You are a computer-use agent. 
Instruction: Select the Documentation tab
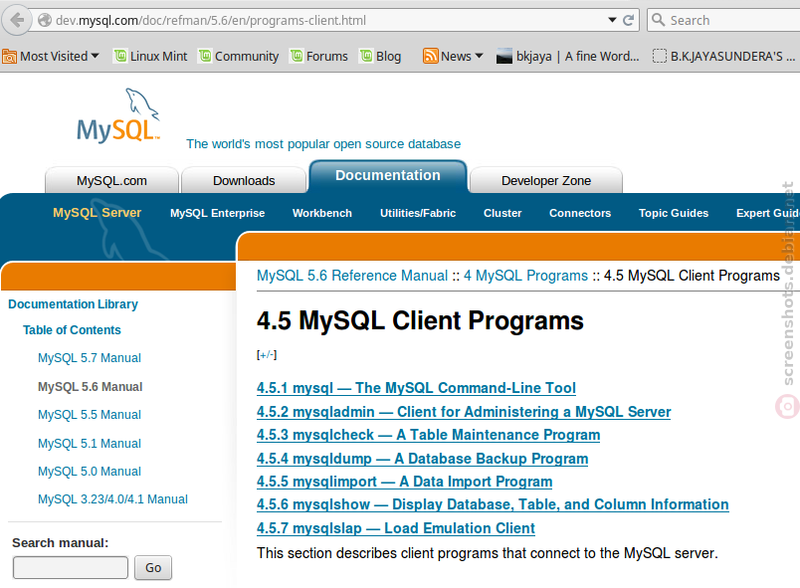[388, 176]
